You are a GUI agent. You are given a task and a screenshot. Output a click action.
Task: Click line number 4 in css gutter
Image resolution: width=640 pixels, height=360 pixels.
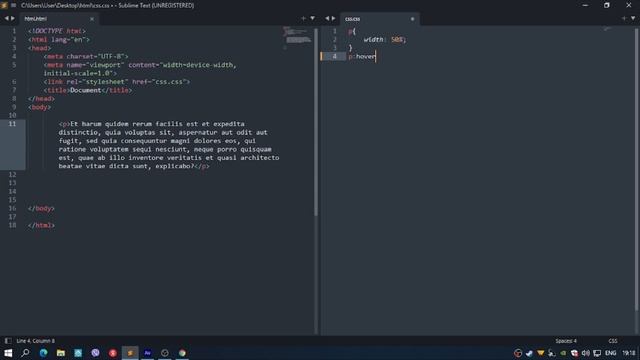(335, 56)
